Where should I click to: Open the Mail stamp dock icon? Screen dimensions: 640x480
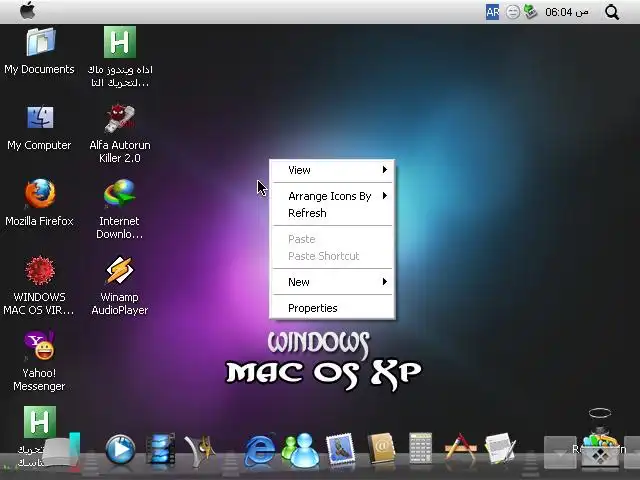pyautogui.click(x=340, y=449)
